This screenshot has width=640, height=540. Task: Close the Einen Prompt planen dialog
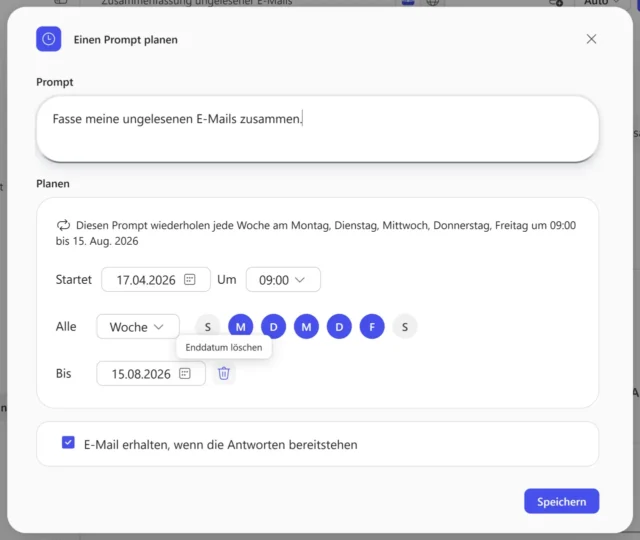pyautogui.click(x=591, y=39)
